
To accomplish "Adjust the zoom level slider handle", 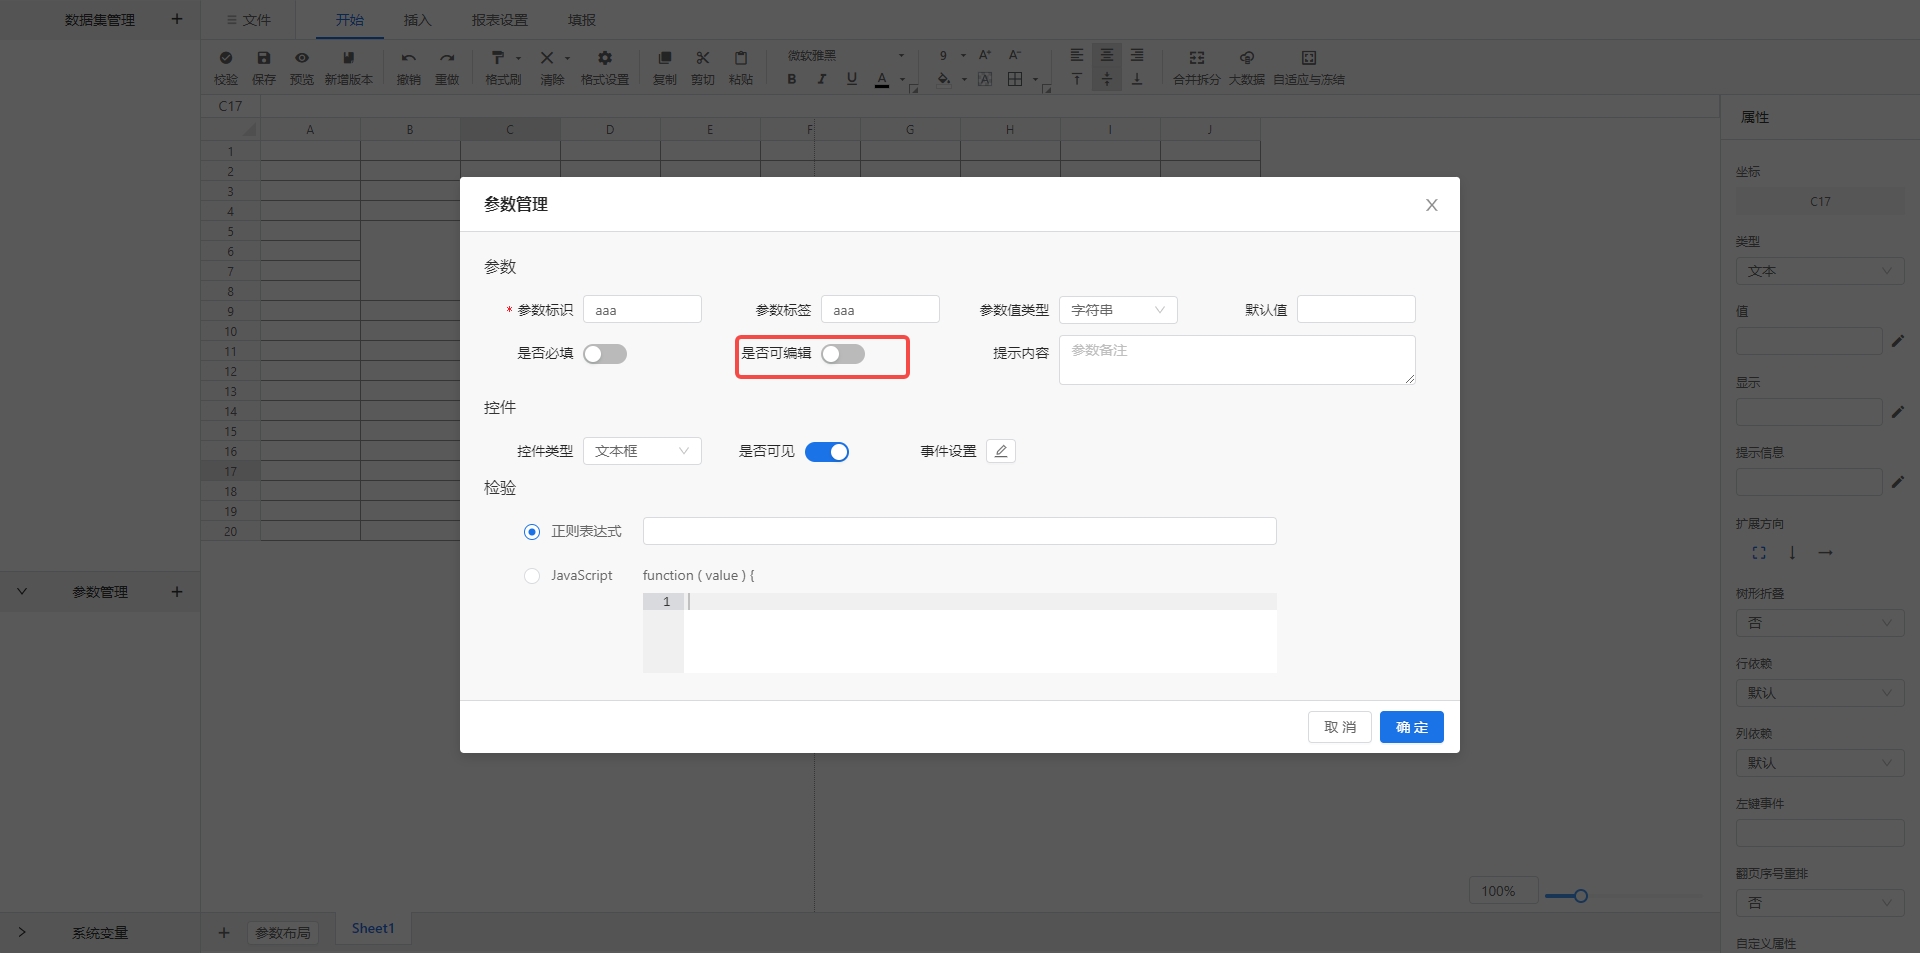I will [1581, 896].
